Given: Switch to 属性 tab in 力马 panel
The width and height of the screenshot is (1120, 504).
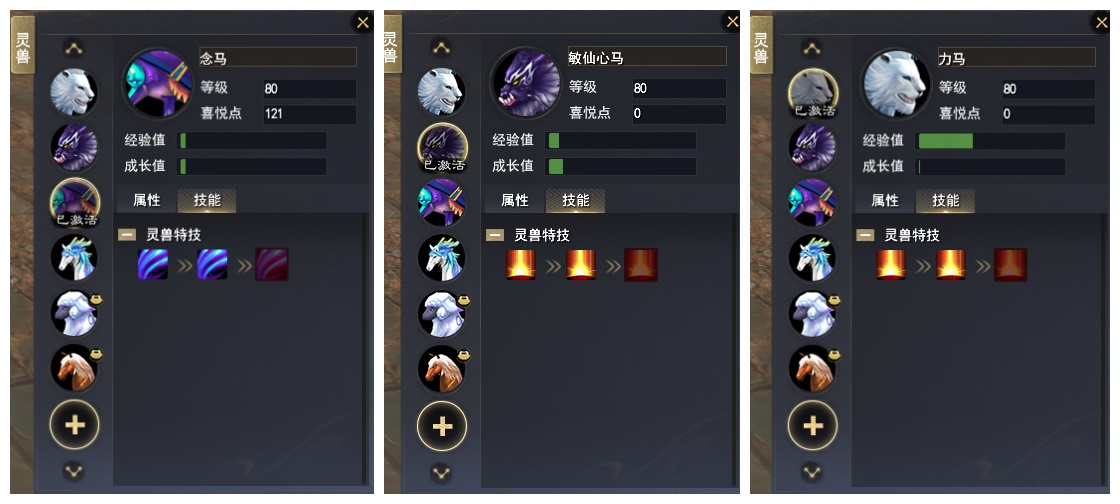Looking at the screenshot, I should click(885, 201).
